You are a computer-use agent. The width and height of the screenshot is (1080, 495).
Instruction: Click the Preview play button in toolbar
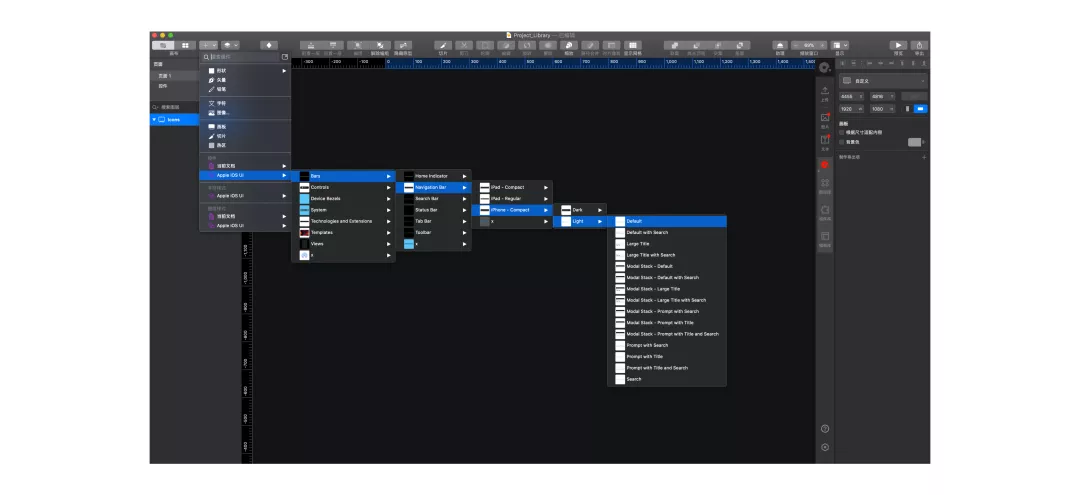click(x=898, y=45)
